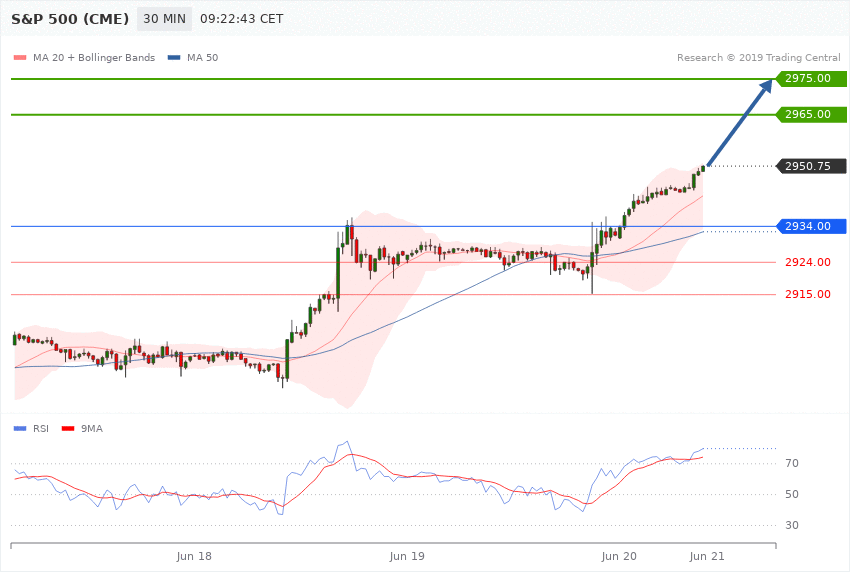Image resolution: width=850 pixels, height=576 pixels.
Task: Click the 09:22:43 CET timestamp
Action: click(x=241, y=19)
